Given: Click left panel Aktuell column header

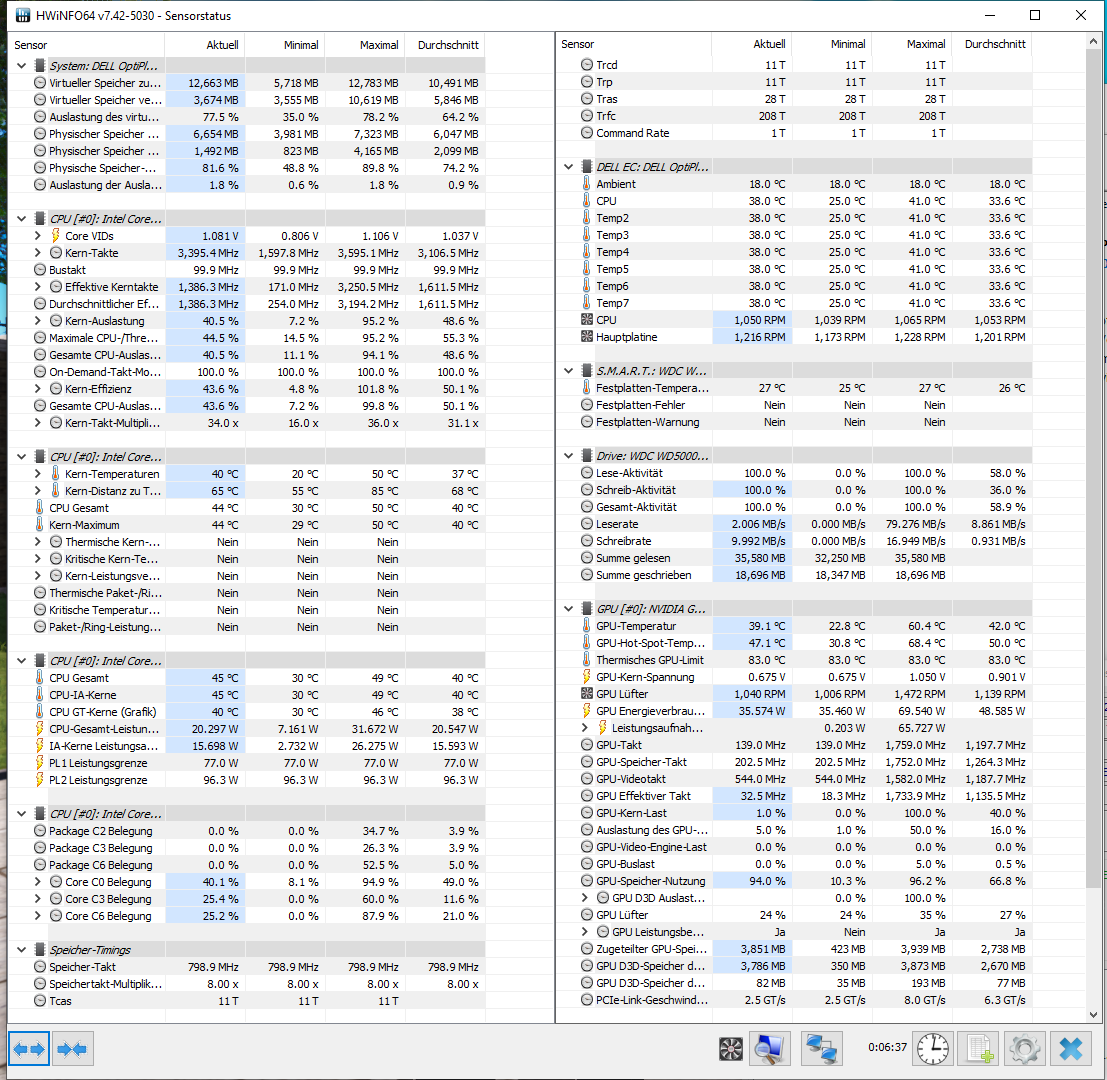Looking at the screenshot, I should point(205,45).
